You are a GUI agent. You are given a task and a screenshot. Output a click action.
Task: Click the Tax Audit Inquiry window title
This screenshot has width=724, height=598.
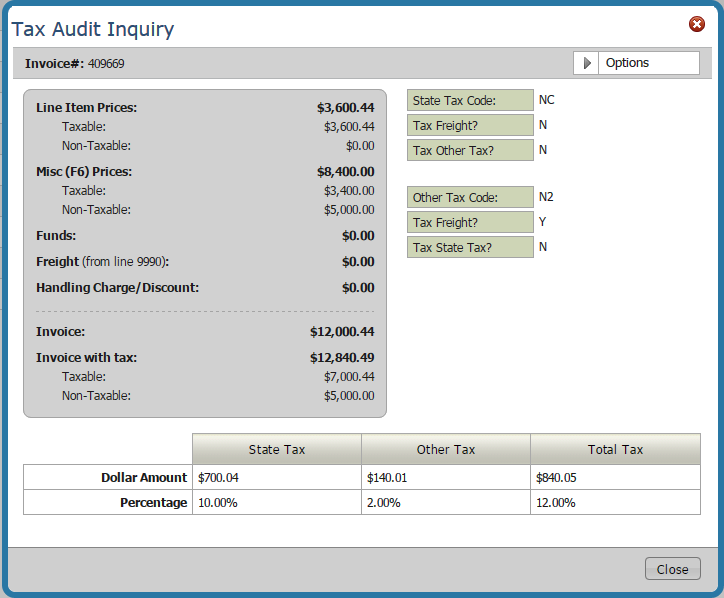(x=93, y=29)
